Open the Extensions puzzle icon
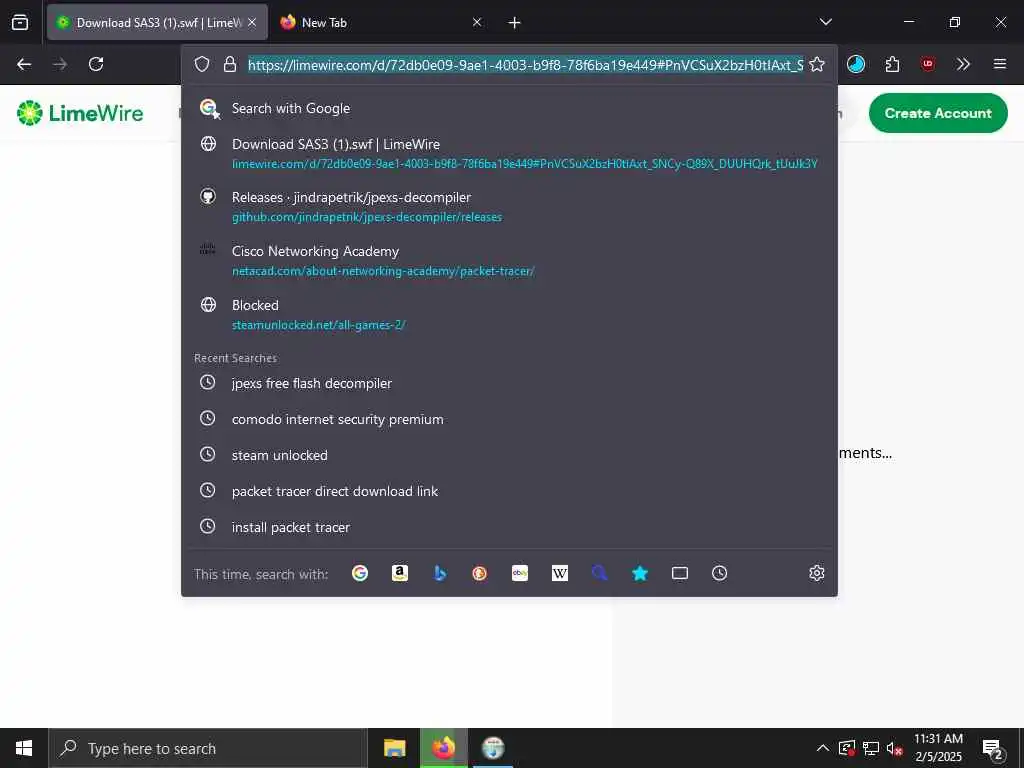This screenshot has width=1024, height=768. [892, 64]
